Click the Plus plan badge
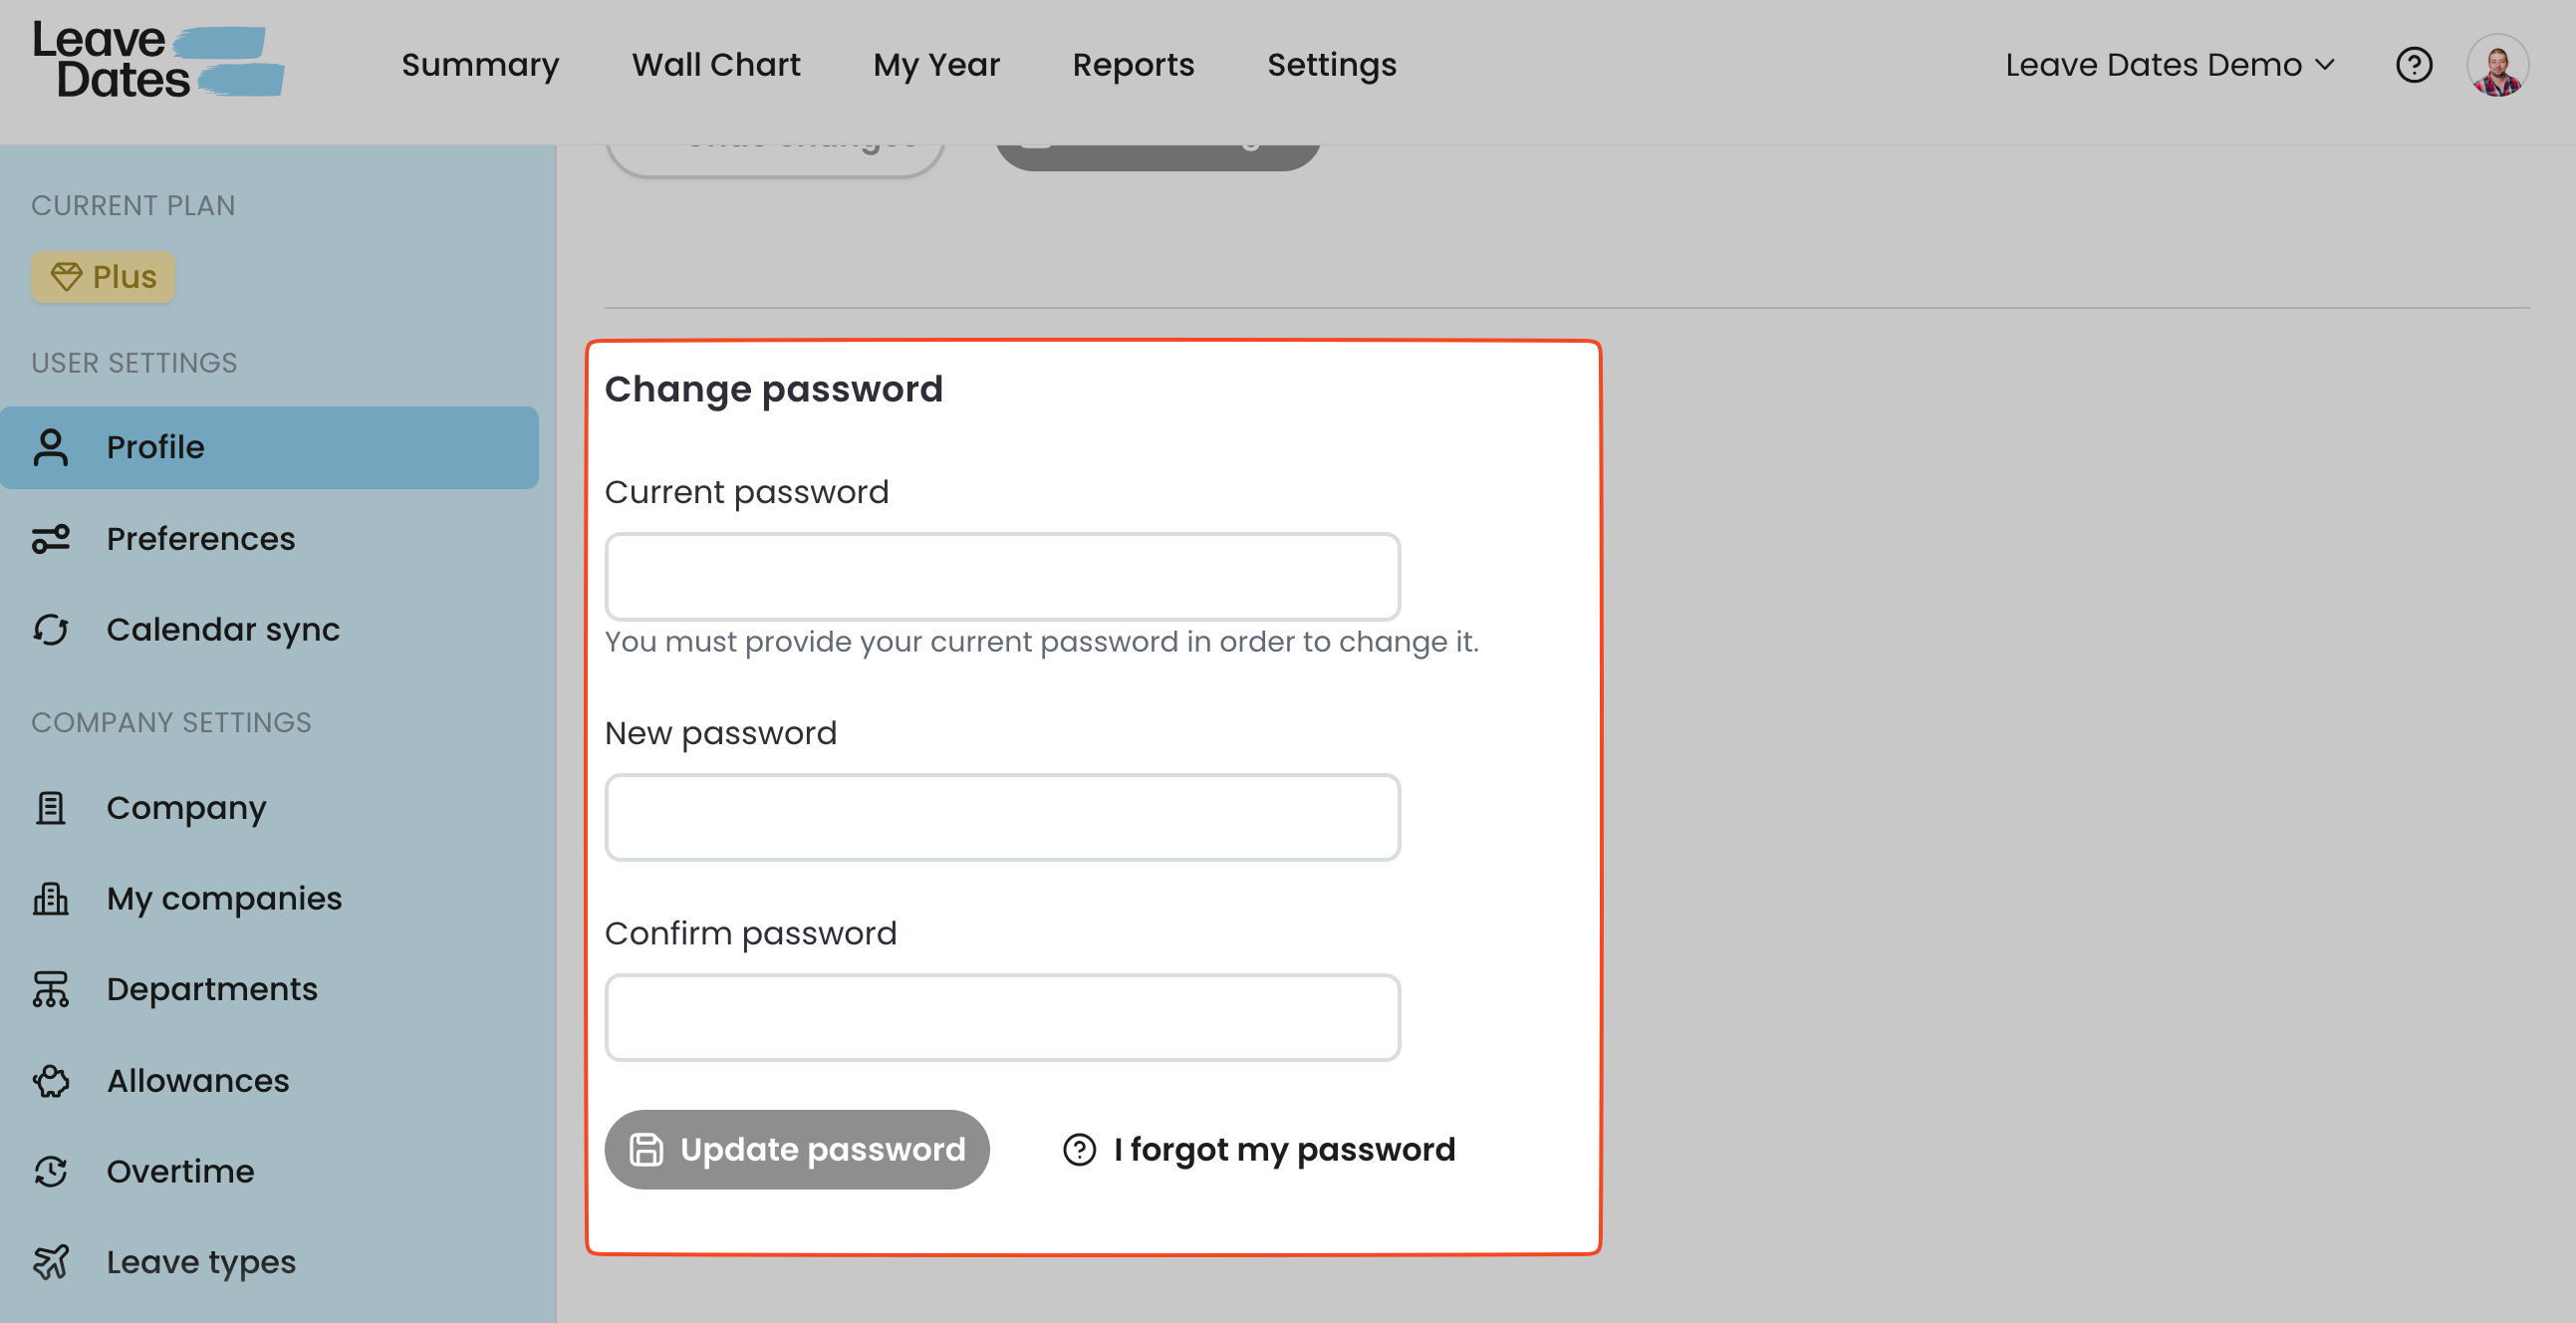2576x1323 pixels. [x=103, y=277]
